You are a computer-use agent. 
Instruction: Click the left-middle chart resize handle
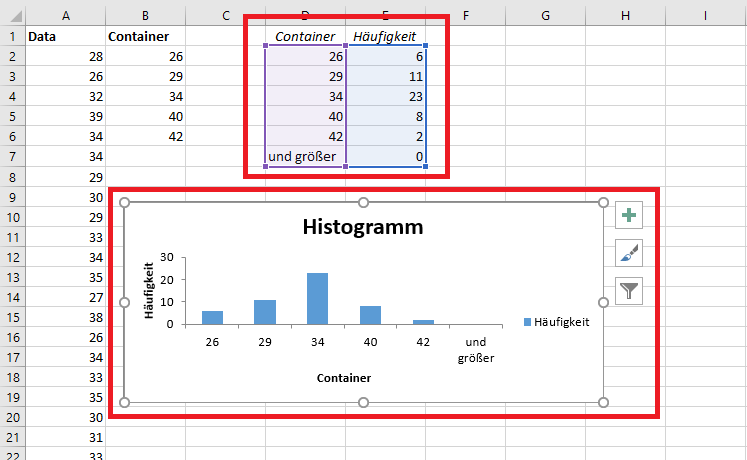tap(124, 302)
